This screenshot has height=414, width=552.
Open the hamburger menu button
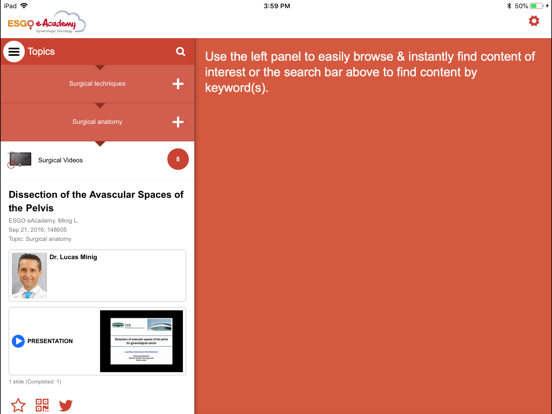coord(14,52)
